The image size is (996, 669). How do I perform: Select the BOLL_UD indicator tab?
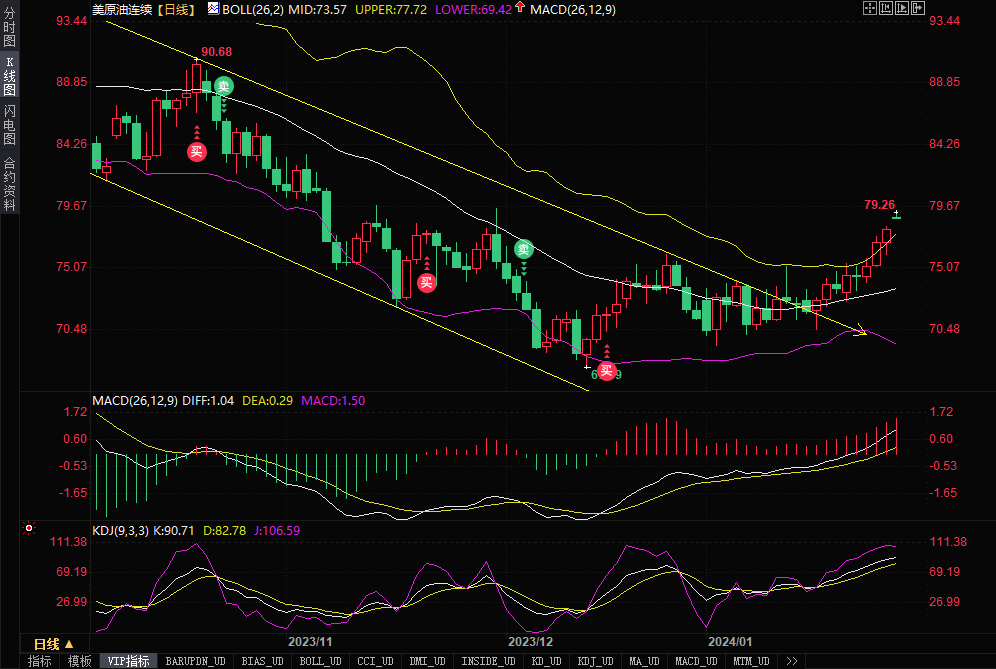[x=320, y=661]
